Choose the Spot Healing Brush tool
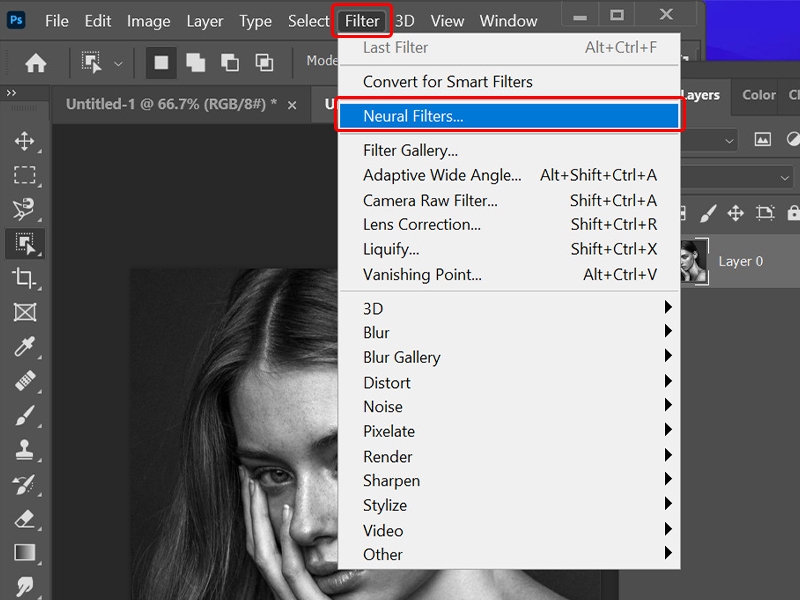 pos(24,382)
